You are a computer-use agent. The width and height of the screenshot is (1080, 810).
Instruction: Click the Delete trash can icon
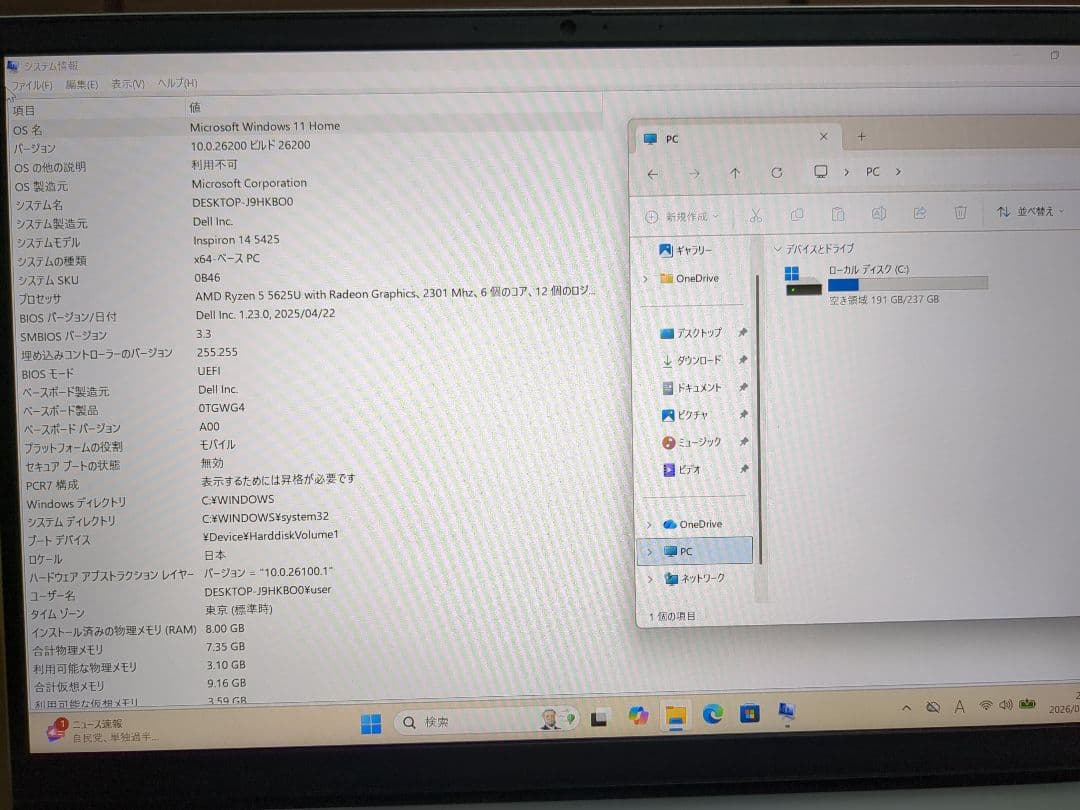[960, 213]
